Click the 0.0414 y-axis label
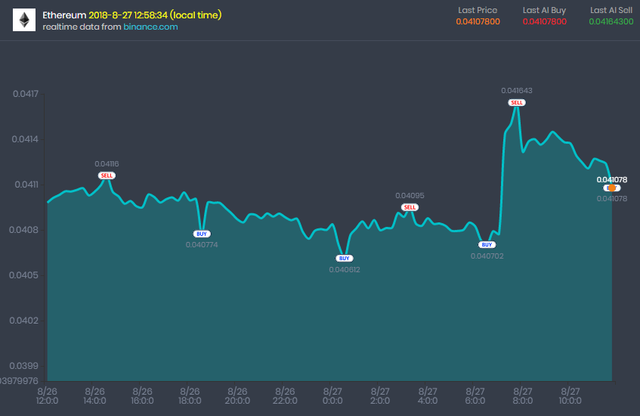Screen dimensions: 640x416 [25, 139]
